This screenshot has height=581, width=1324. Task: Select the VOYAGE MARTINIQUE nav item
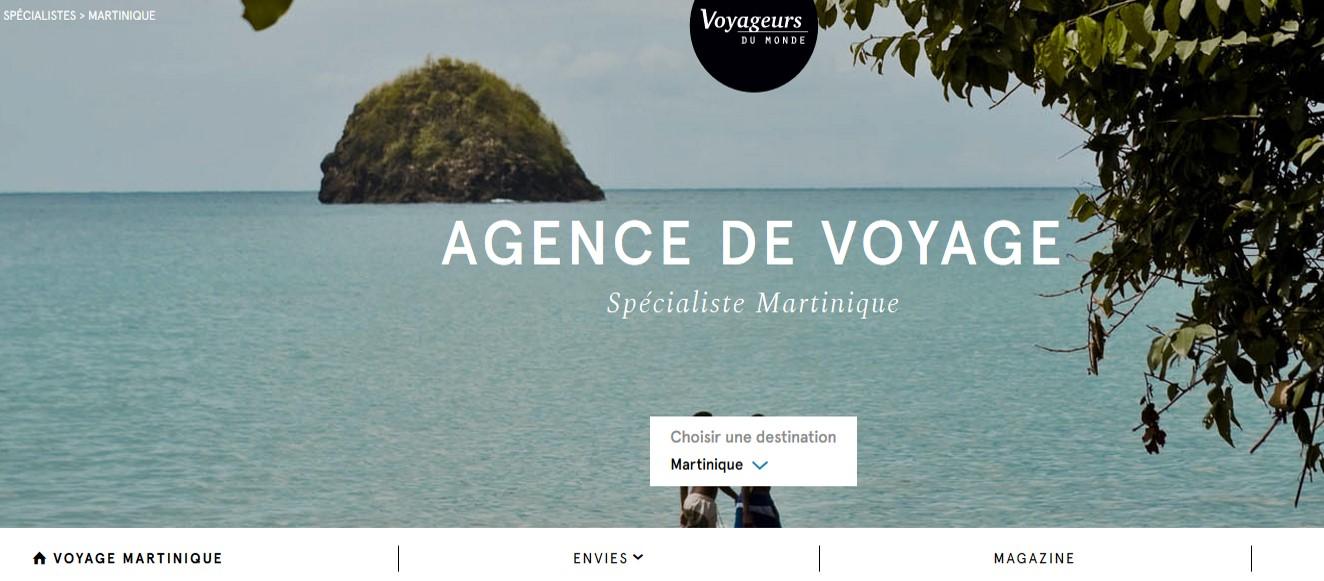pyautogui.click(x=128, y=559)
